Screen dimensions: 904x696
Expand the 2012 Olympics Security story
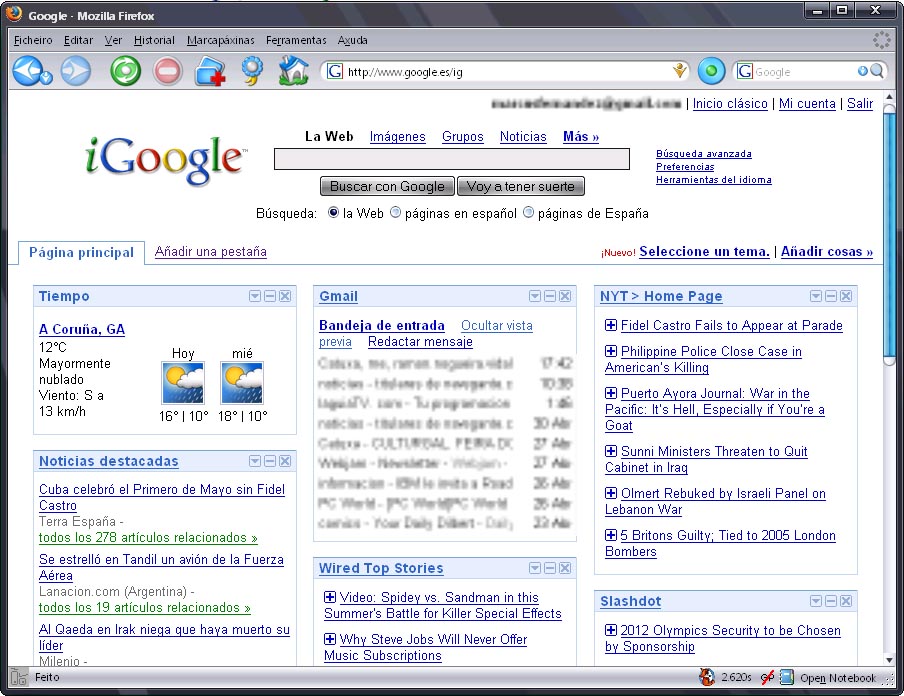tap(611, 630)
